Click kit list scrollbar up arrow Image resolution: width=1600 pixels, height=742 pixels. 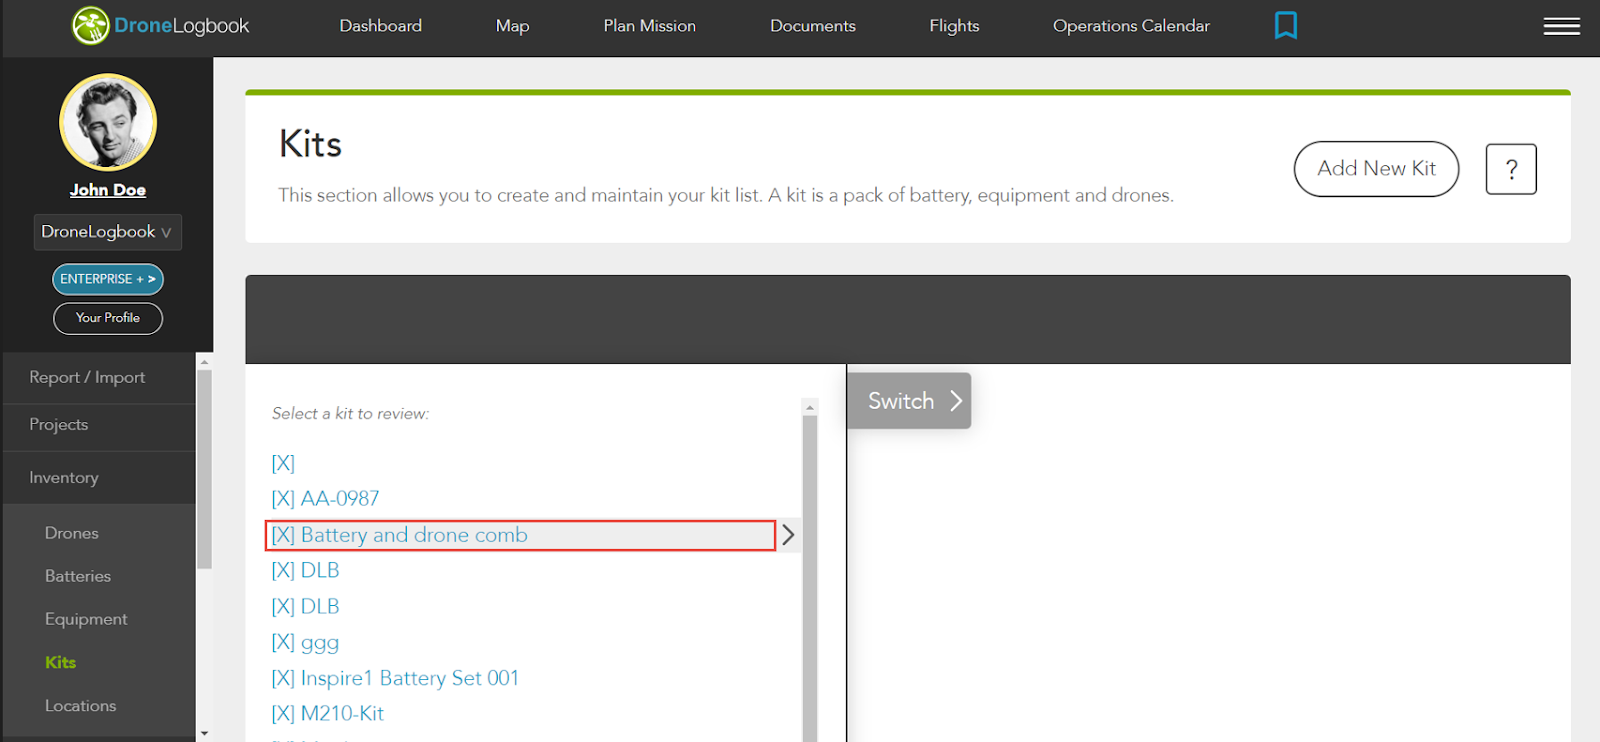810,407
